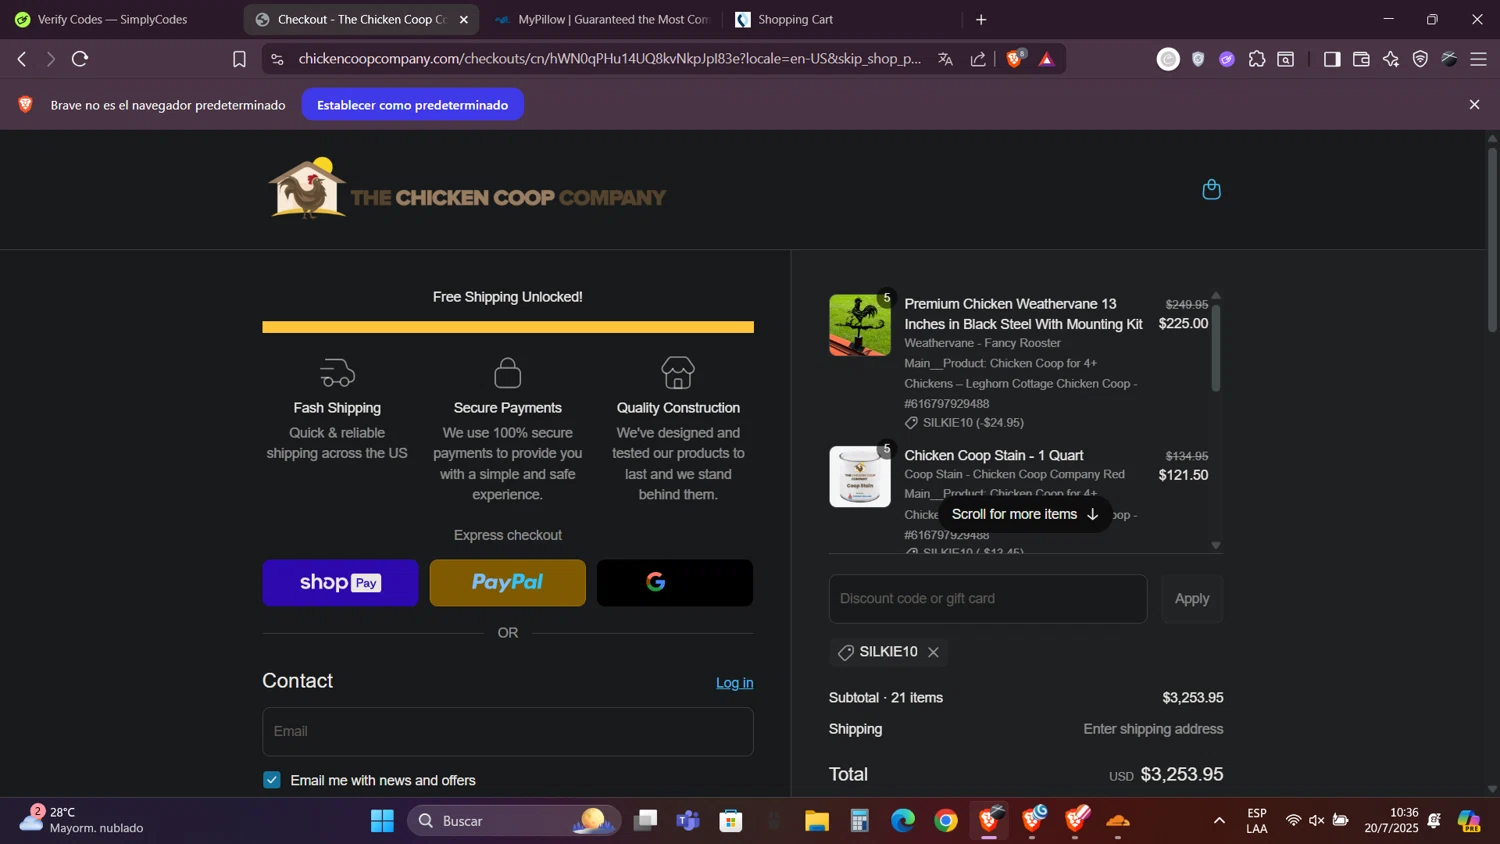
Task: Share this page link
Action: pos(978,59)
